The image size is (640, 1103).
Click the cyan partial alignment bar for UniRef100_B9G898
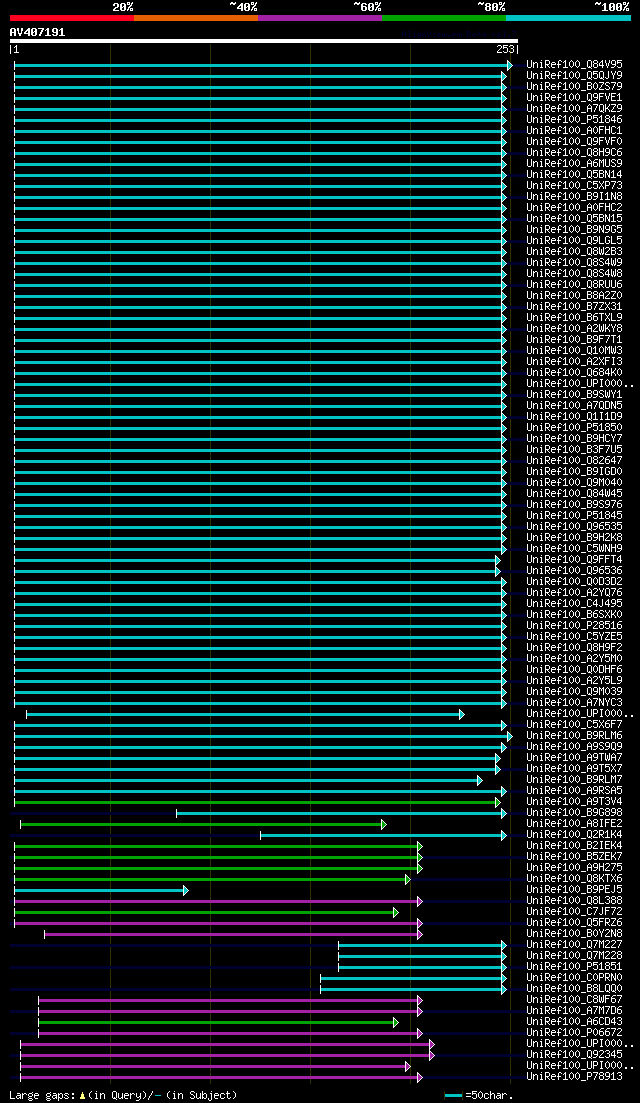(341, 813)
